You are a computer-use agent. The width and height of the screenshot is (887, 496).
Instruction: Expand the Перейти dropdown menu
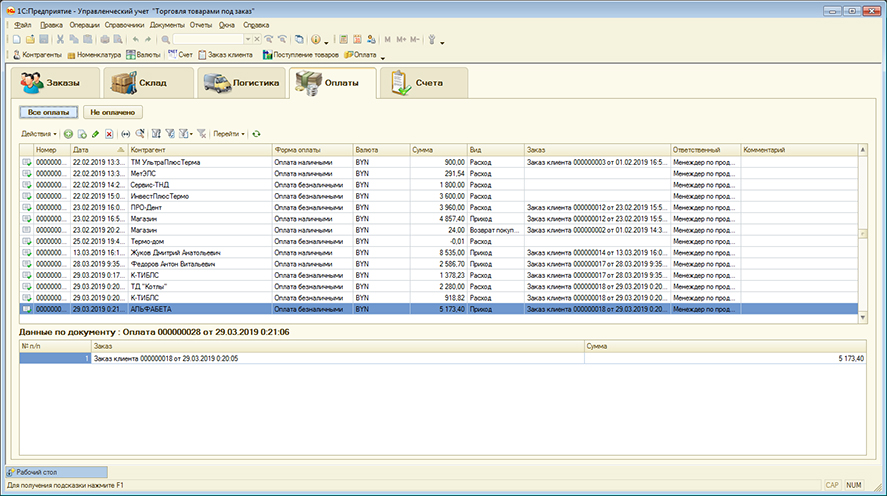[229, 133]
